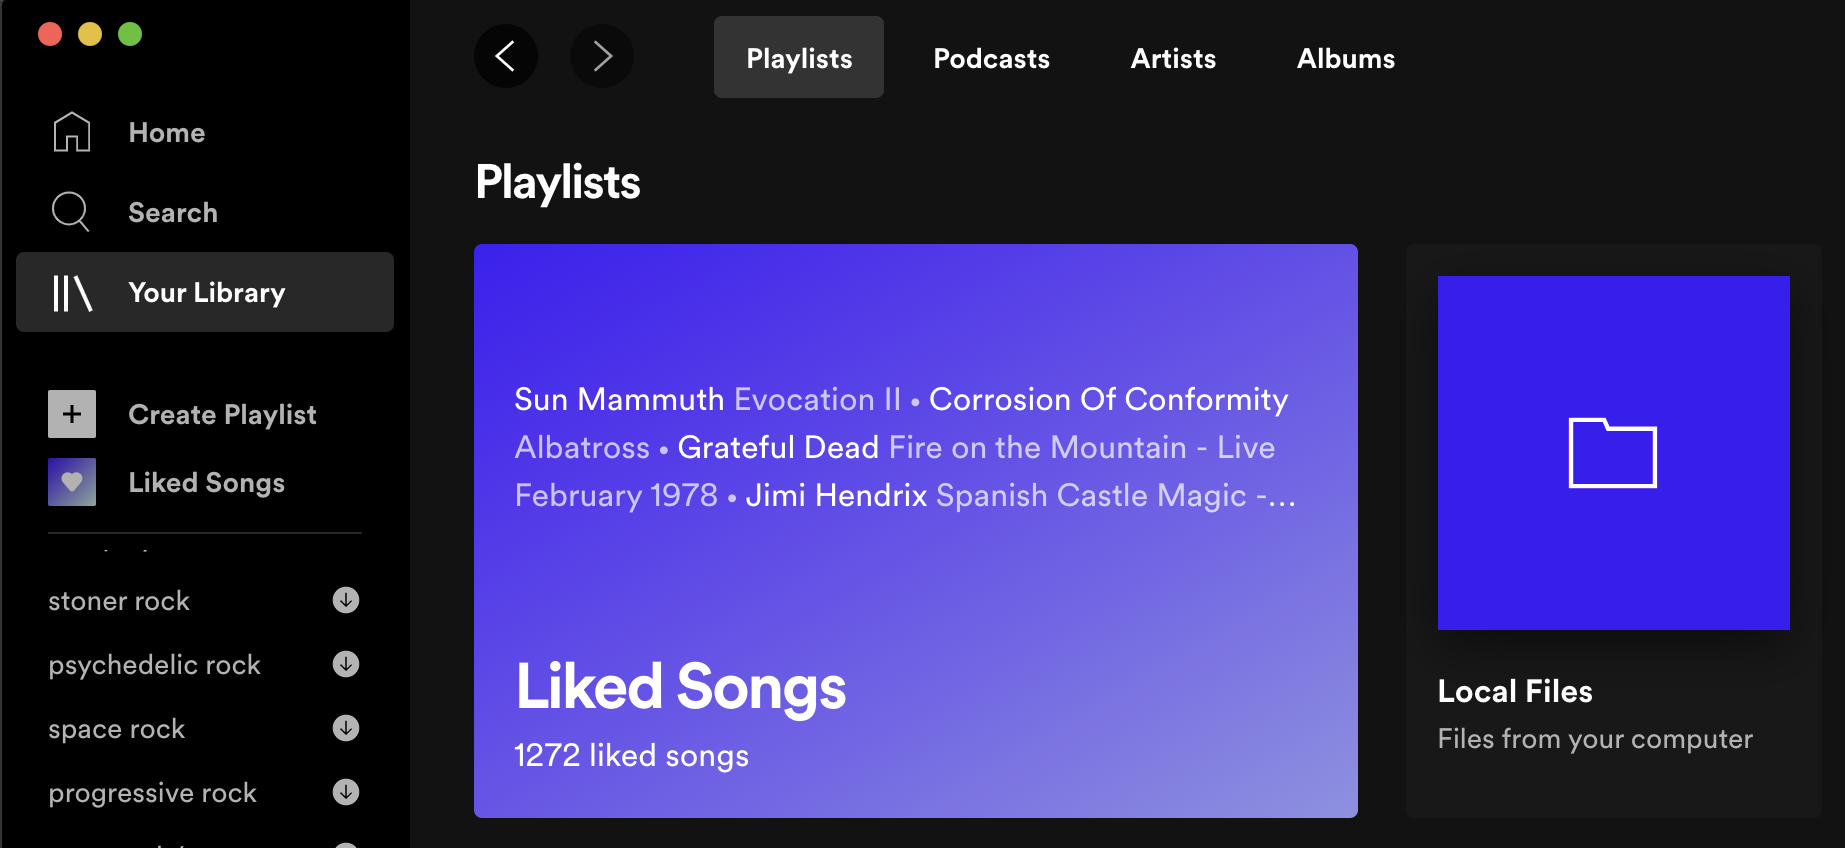The height and width of the screenshot is (848, 1845).
Task: Open the stoner rock playlist
Action: pyautogui.click(x=119, y=601)
